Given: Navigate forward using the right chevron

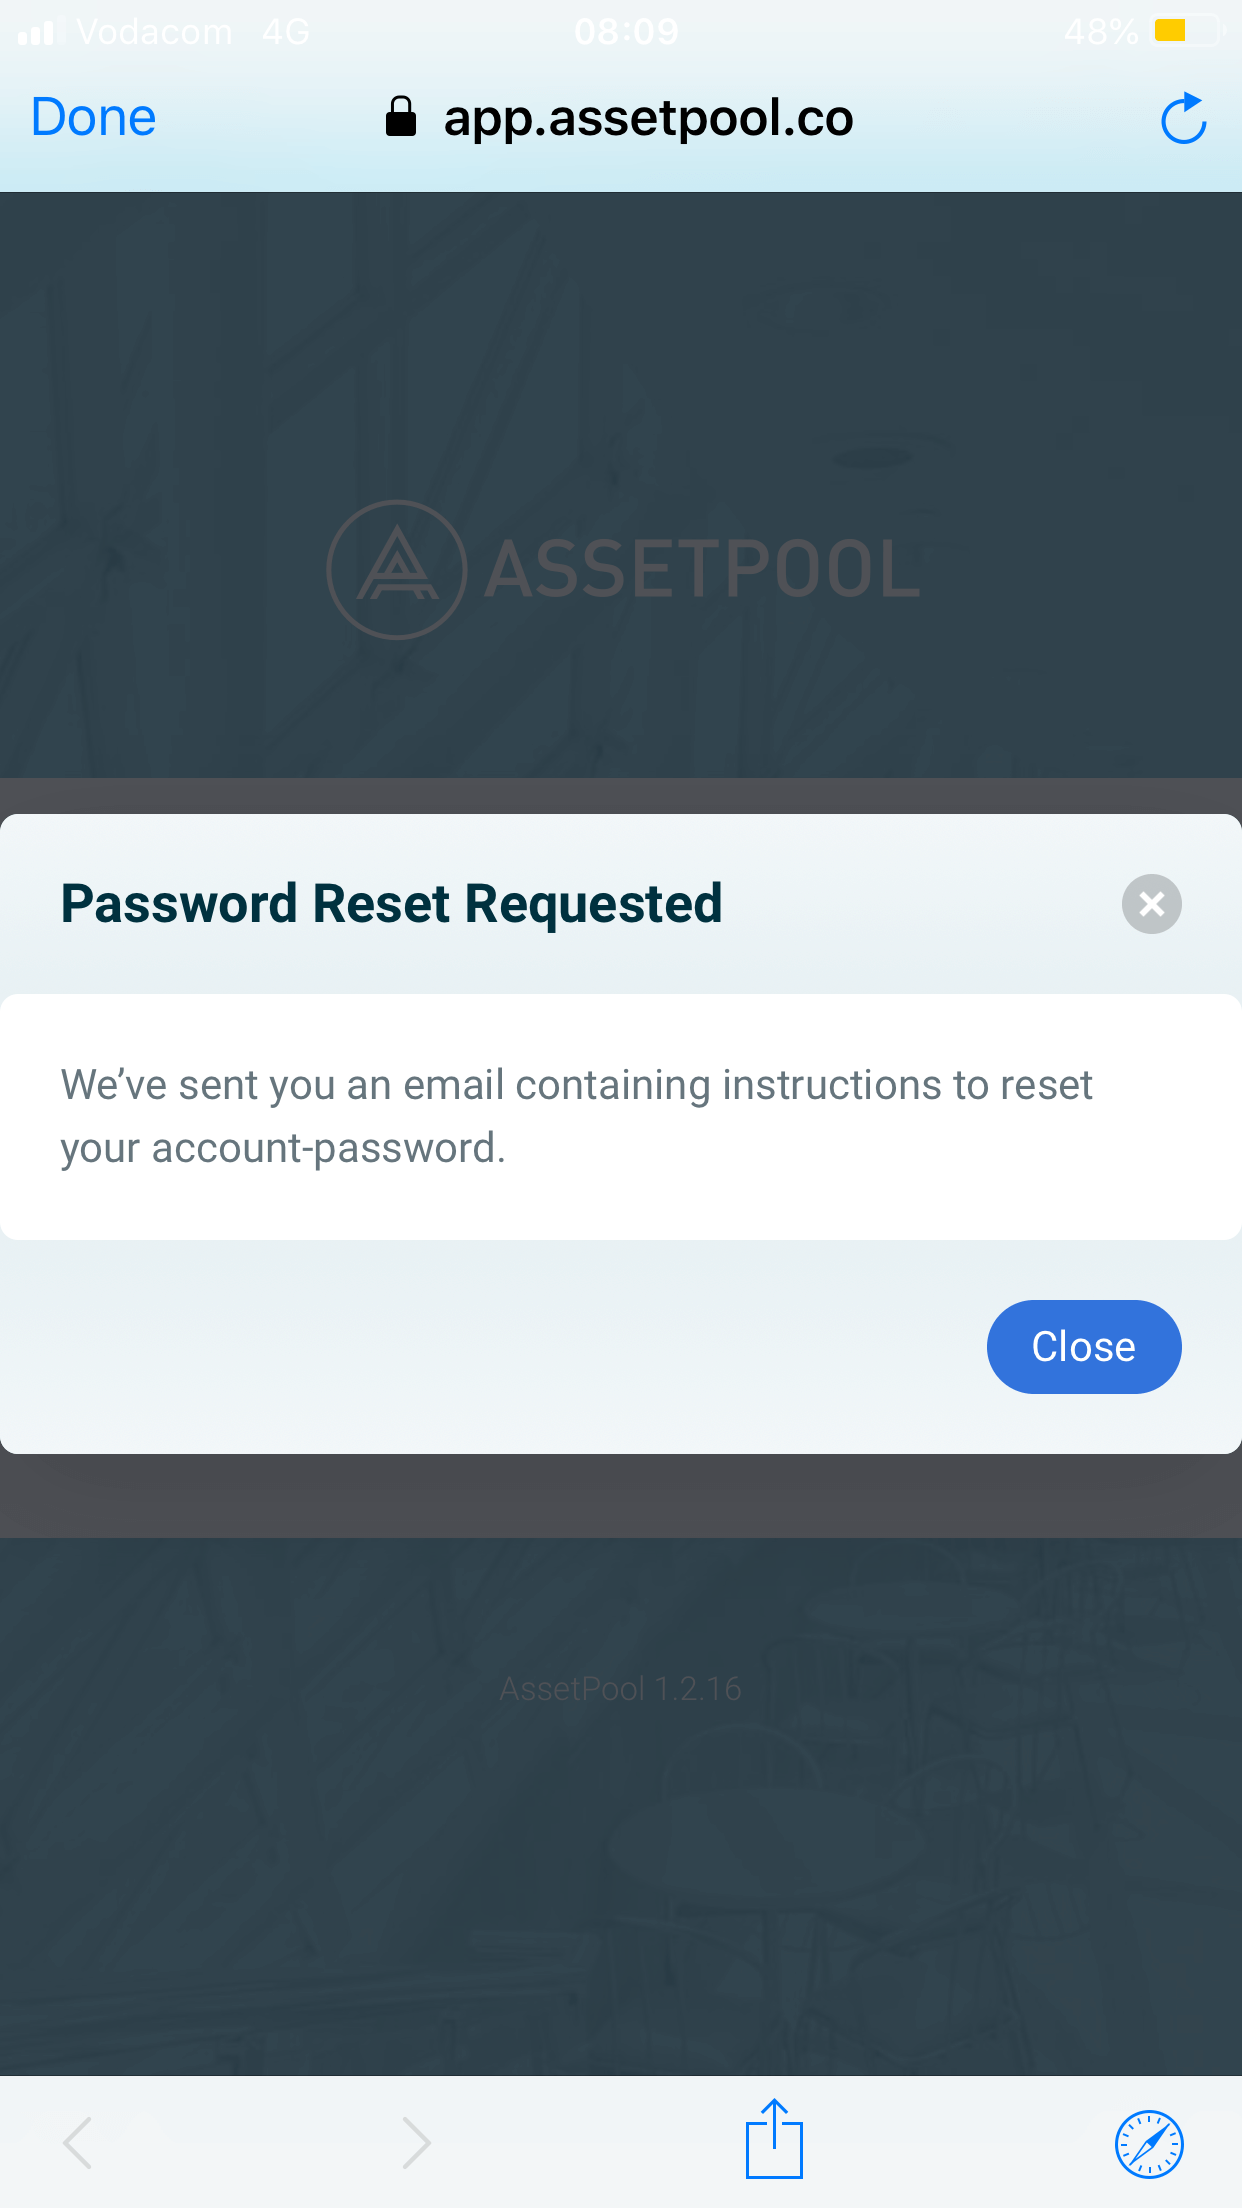Looking at the screenshot, I should (417, 2140).
